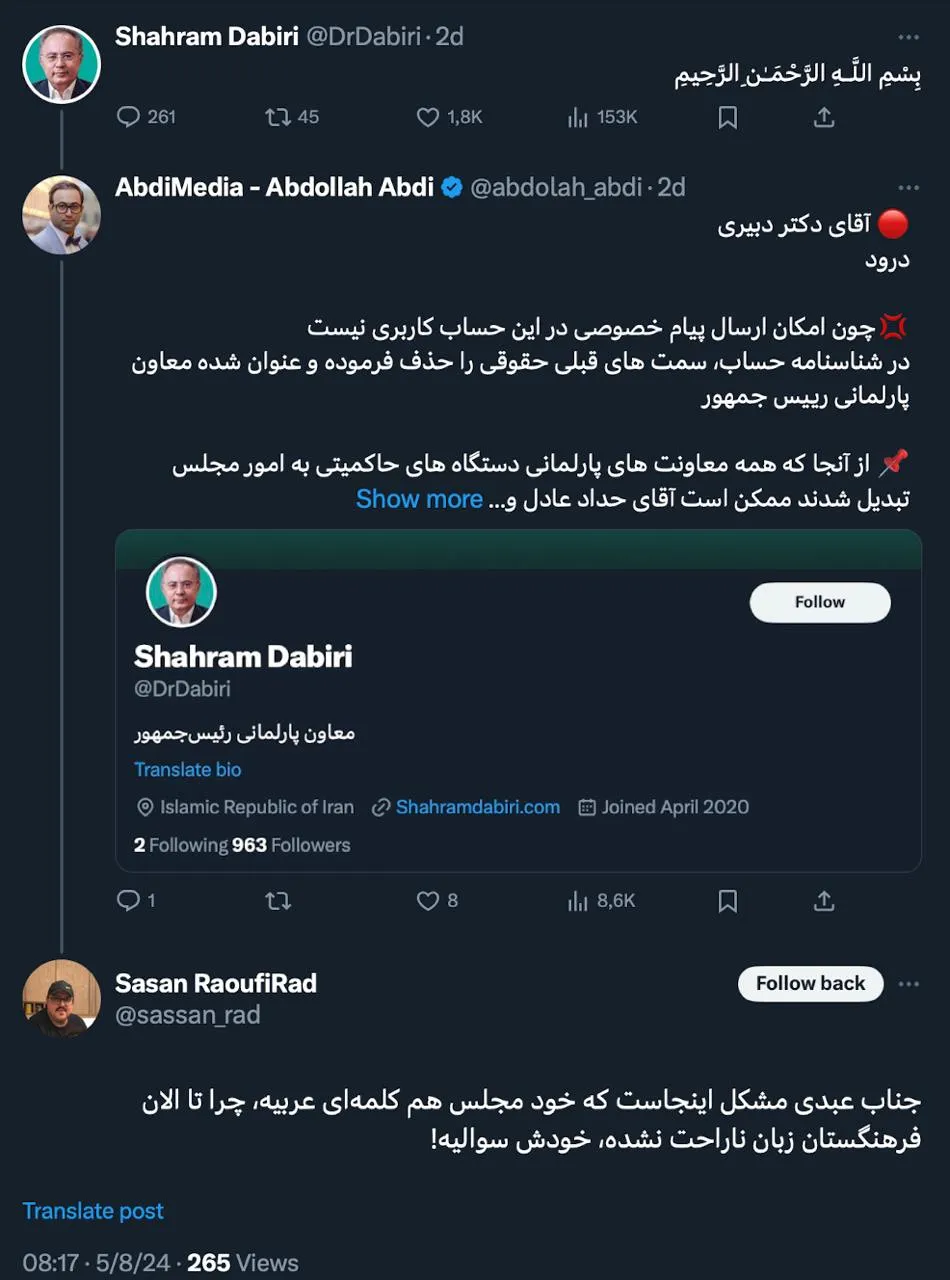
Task: Follow back Sasan RaoufiRad
Action: pyautogui.click(x=810, y=983)
